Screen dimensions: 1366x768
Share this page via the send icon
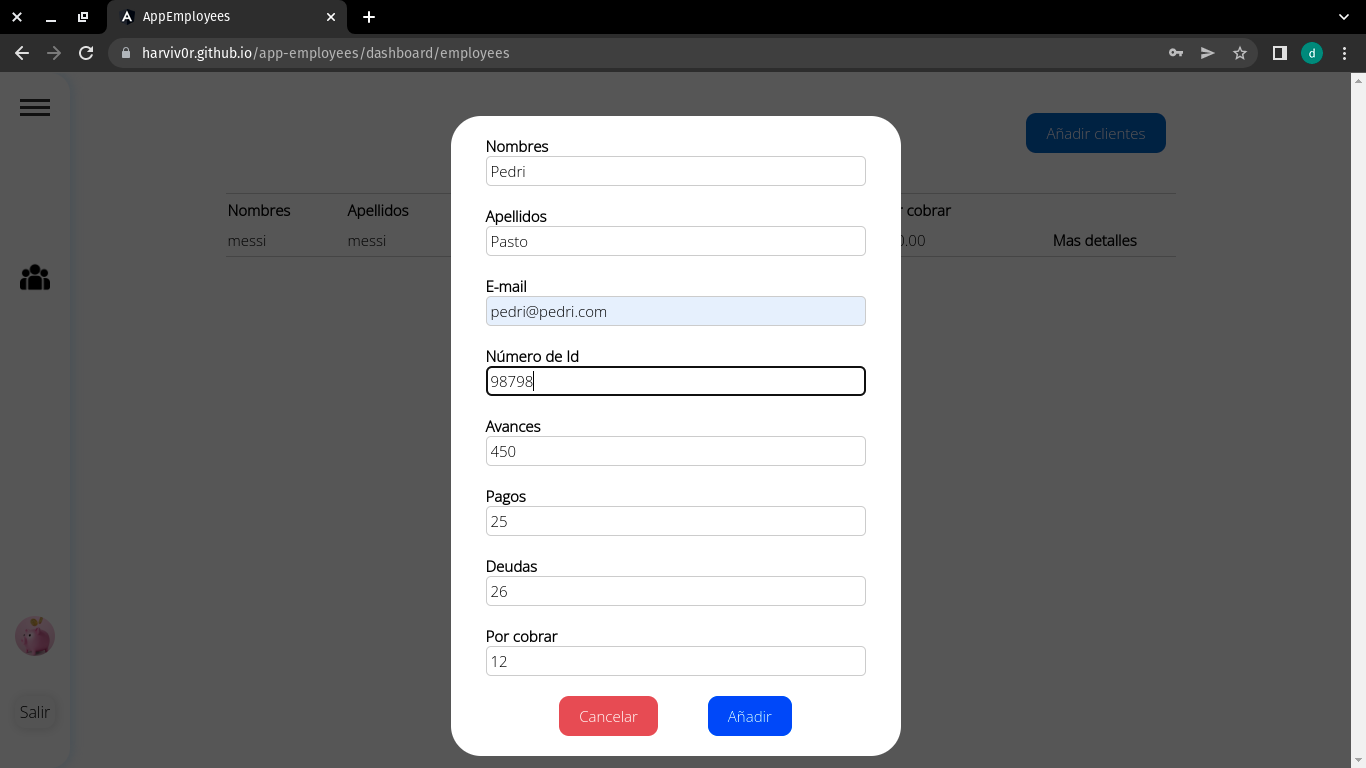pos(1208,53)
